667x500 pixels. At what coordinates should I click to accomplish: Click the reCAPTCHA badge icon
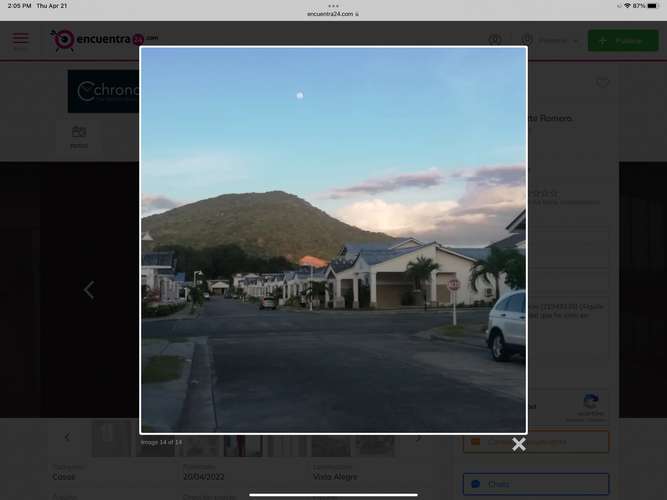coord(591,402)
